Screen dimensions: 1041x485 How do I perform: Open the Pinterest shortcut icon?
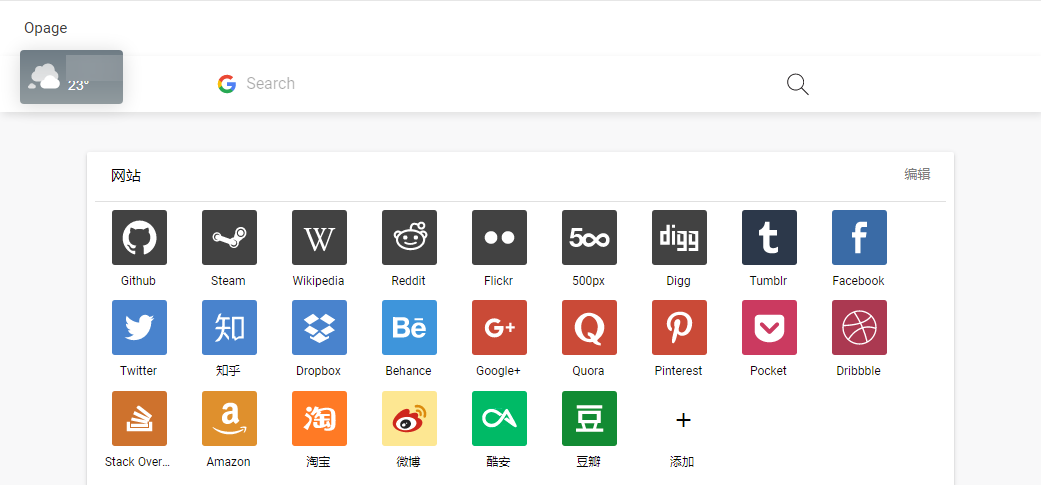click(679, 328)
